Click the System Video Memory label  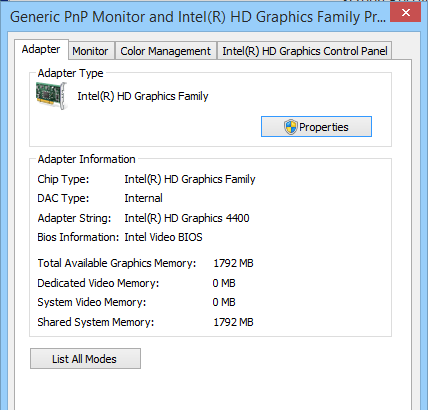(x=92, y=302)
